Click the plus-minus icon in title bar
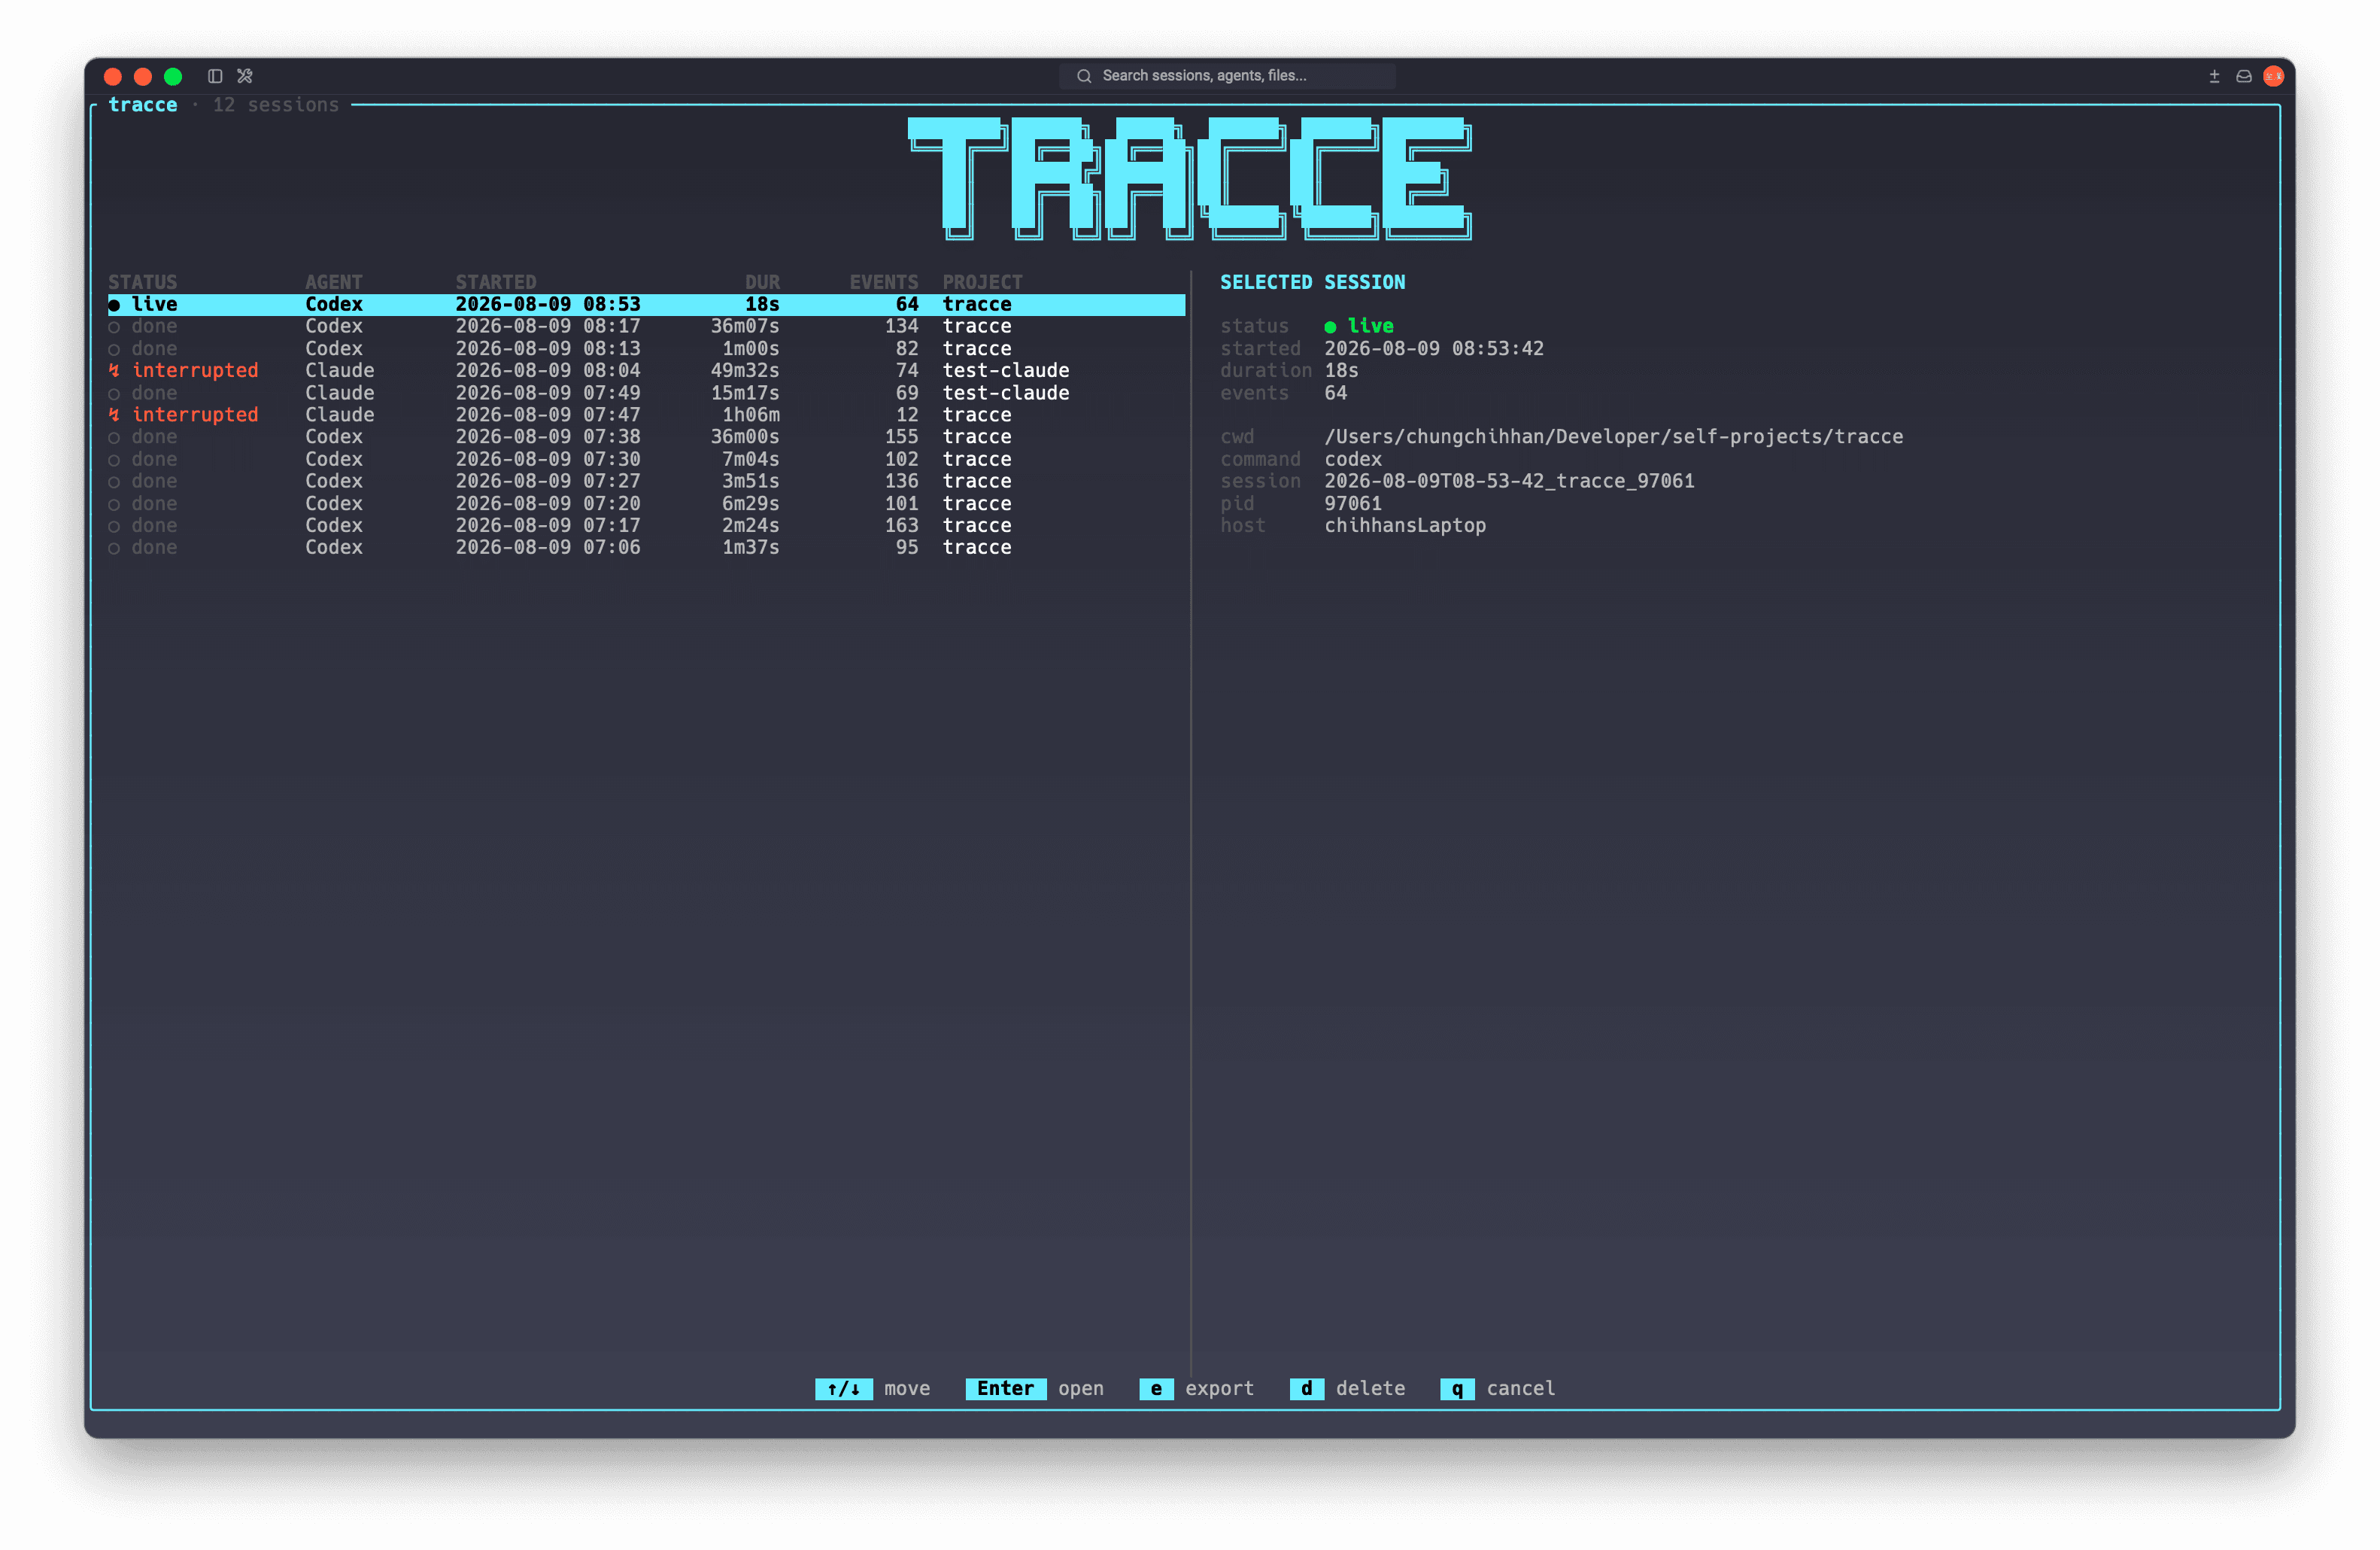This screenshot has height=1550, width=2380. click(x=2214, y=76)
